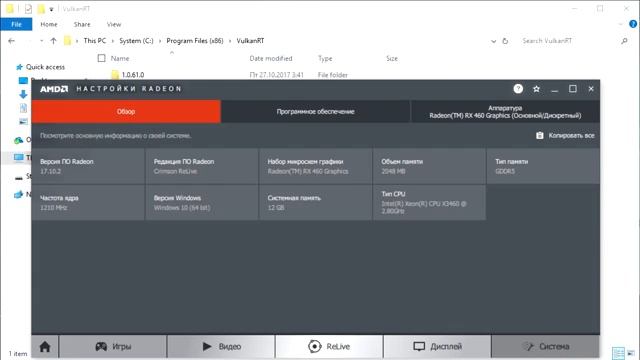
Task: Open the Дисплей section
Action: (x=437, y=347)
